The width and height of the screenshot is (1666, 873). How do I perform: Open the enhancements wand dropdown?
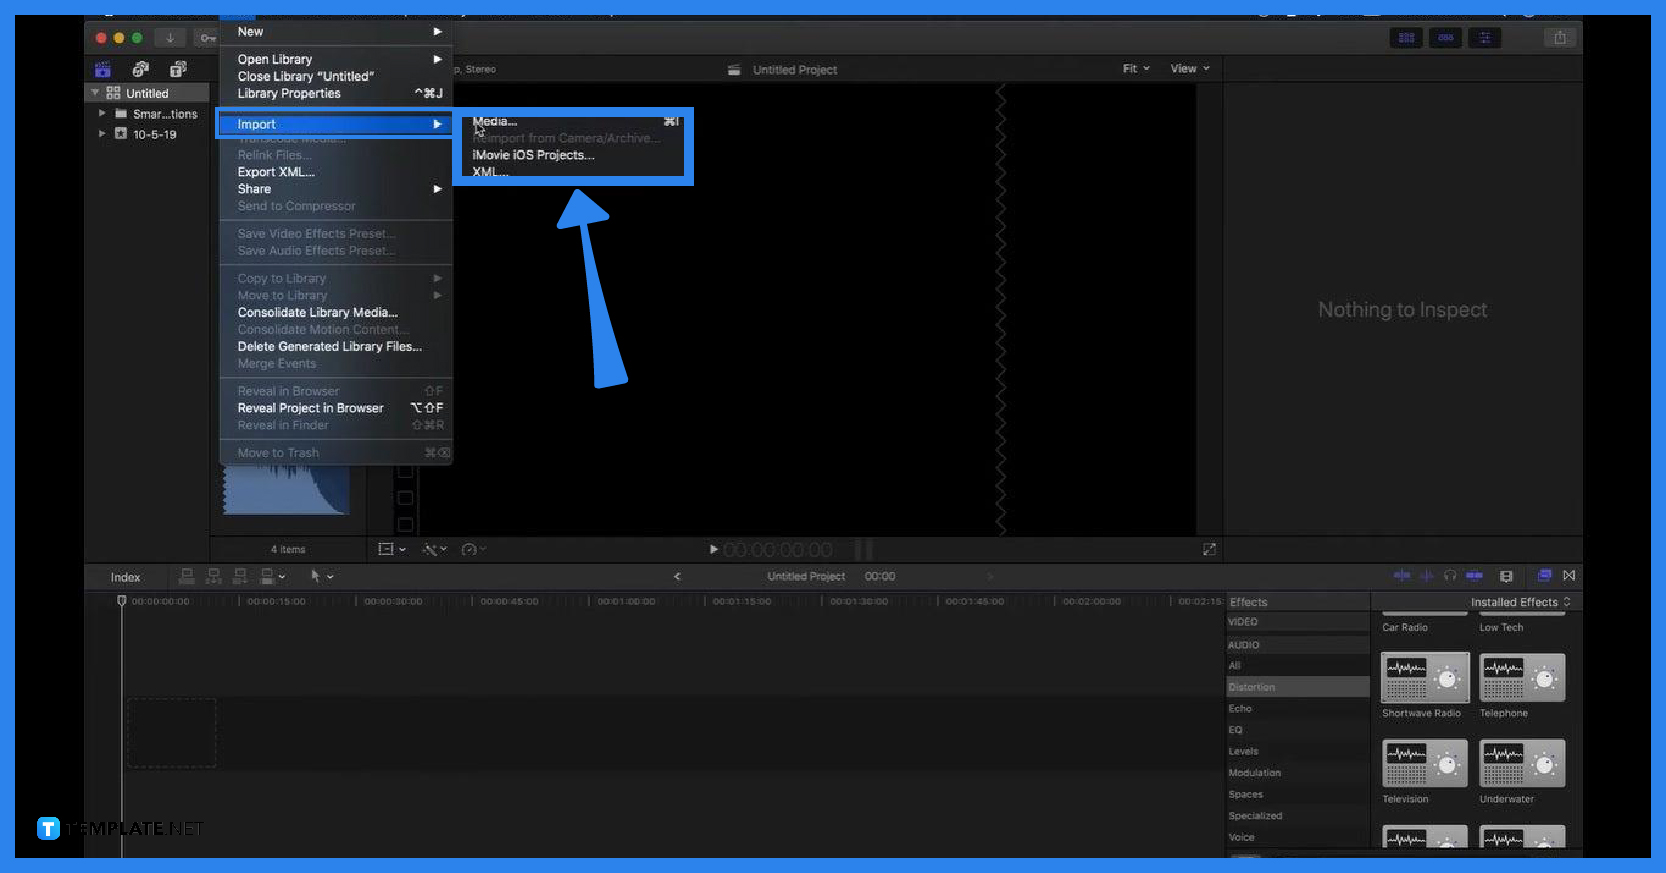(x=434, y=549)
